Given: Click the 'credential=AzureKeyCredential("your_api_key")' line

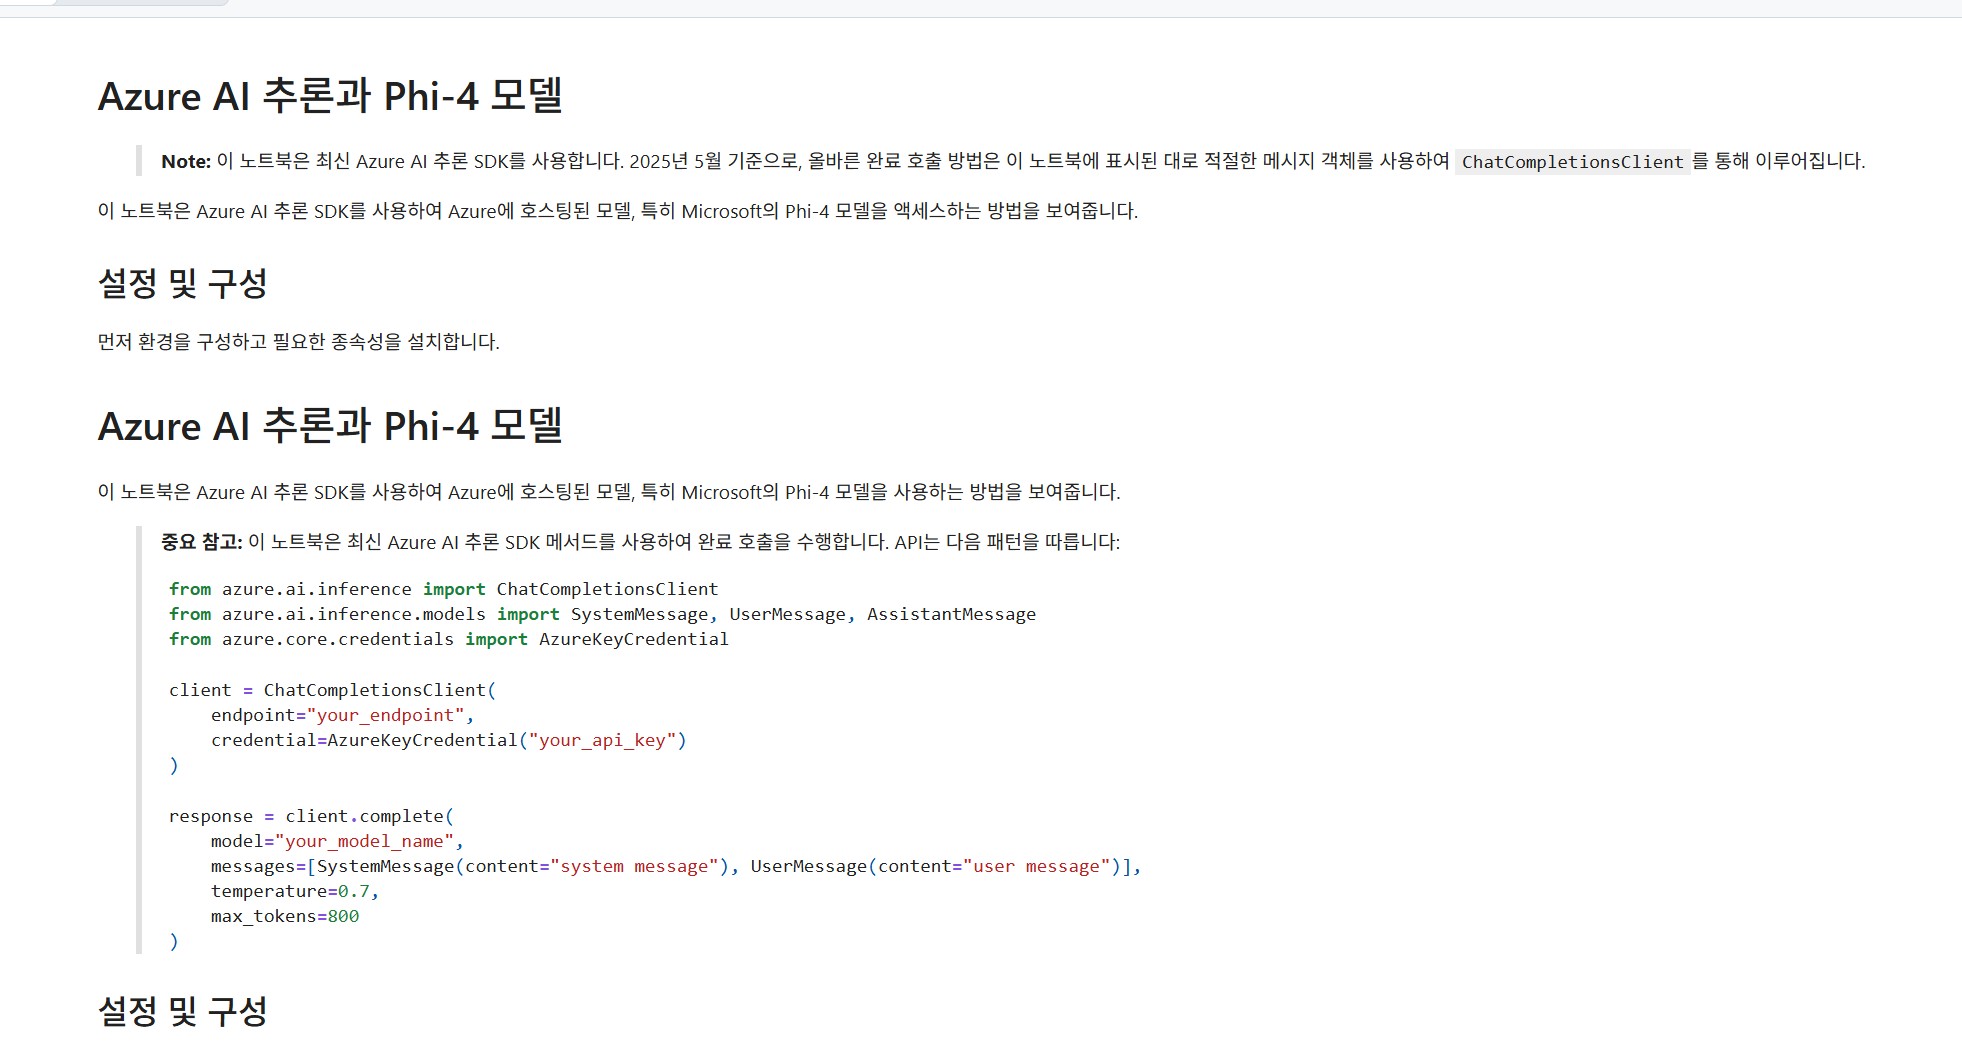Looking at the screenshot, I should [448, 740].
